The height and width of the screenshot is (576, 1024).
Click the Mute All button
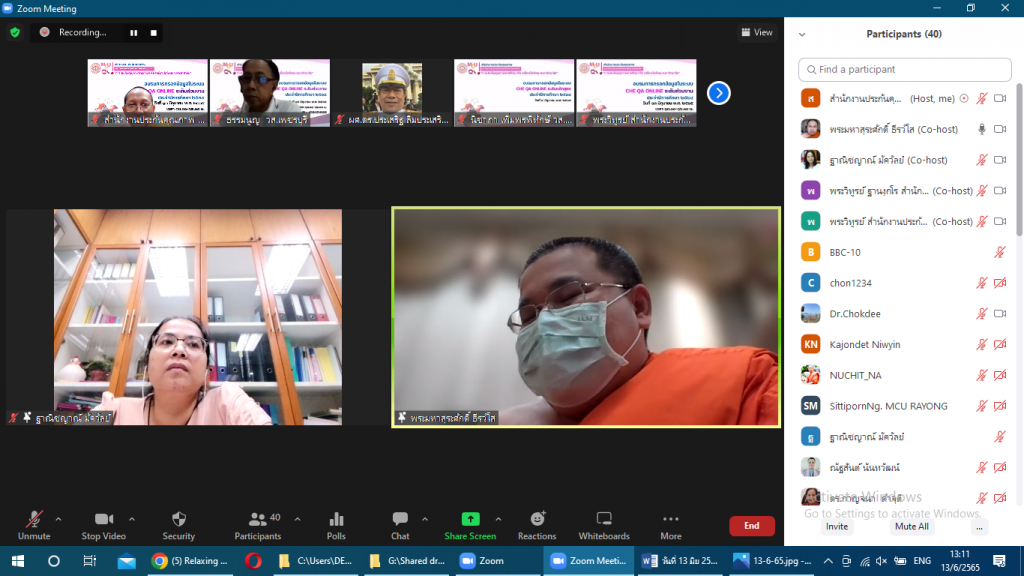(911, 526)
